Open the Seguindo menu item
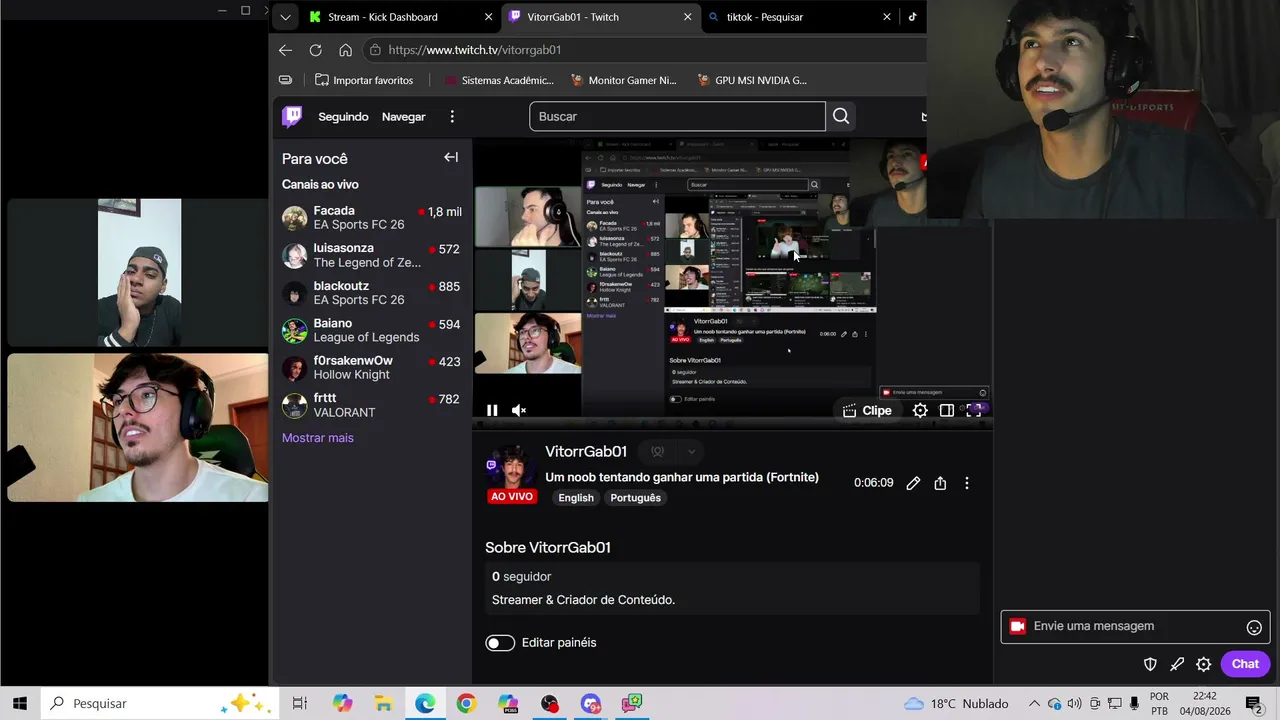This screenshot has width=1280, height=720. 343,117
